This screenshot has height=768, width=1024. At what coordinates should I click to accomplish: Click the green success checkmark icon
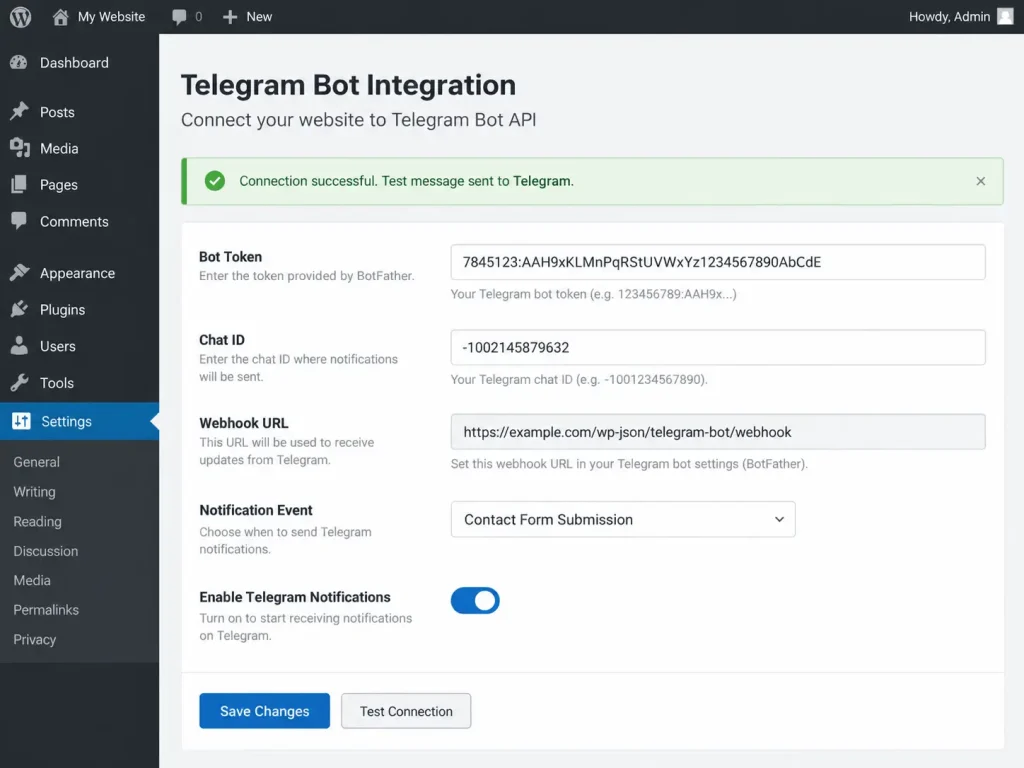point(215,181)
